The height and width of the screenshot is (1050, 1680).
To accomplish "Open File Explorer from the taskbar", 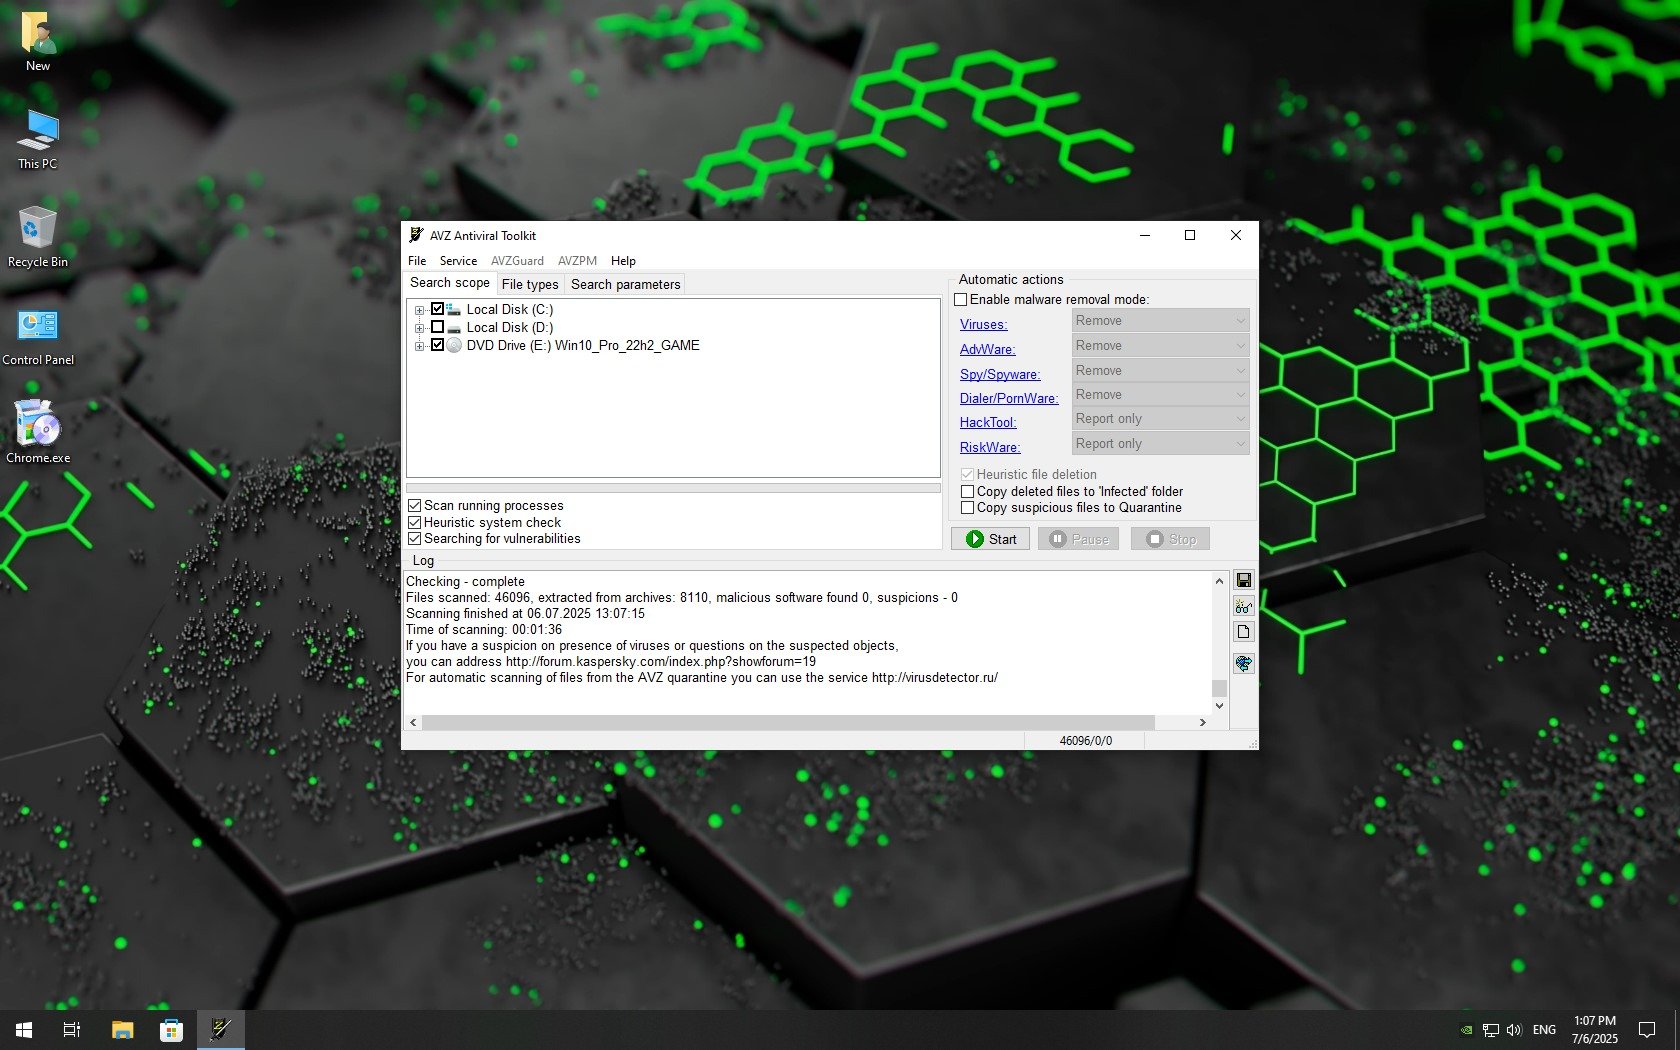I will click(122, 1030).
